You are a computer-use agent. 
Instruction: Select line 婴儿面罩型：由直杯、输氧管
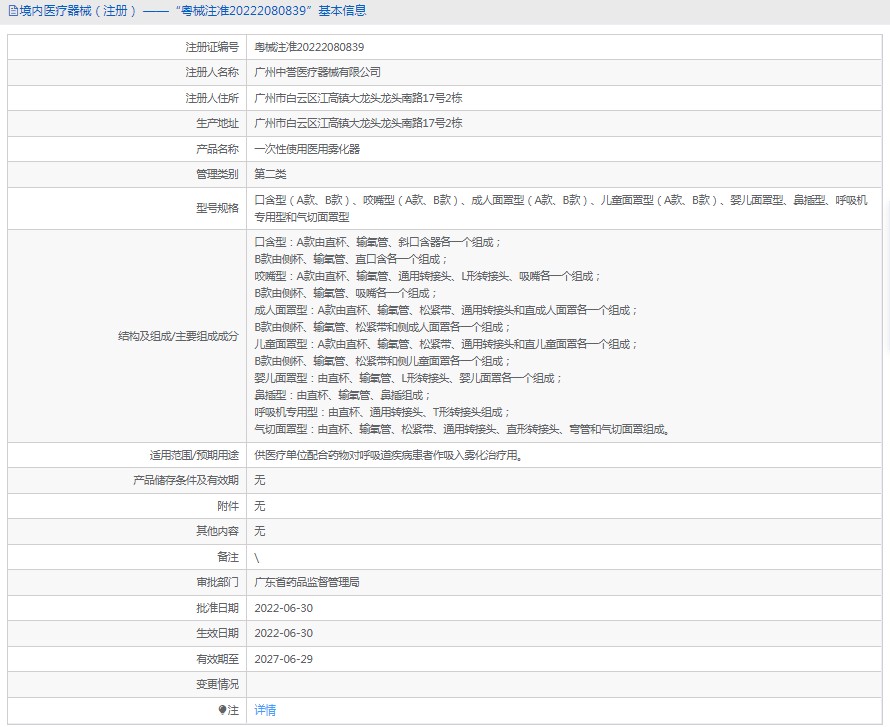(408, 379)
